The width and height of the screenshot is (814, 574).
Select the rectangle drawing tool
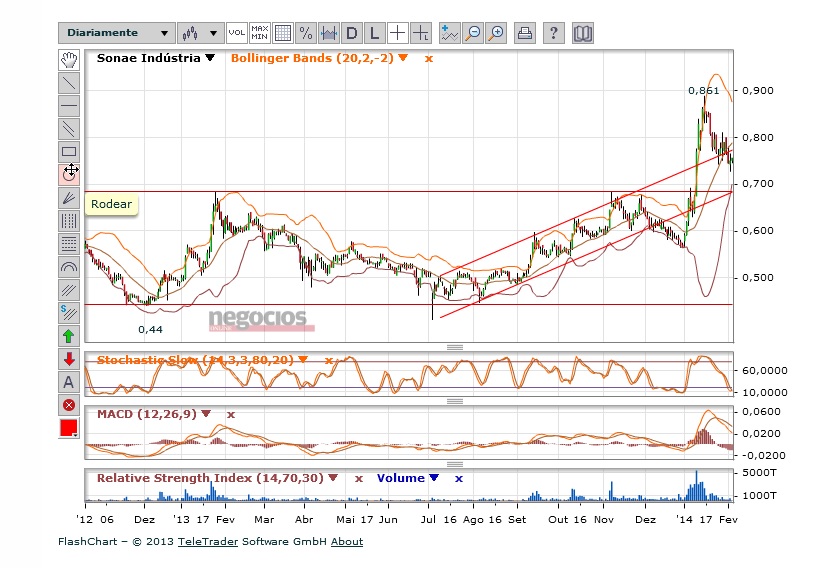tap(69, 151)
